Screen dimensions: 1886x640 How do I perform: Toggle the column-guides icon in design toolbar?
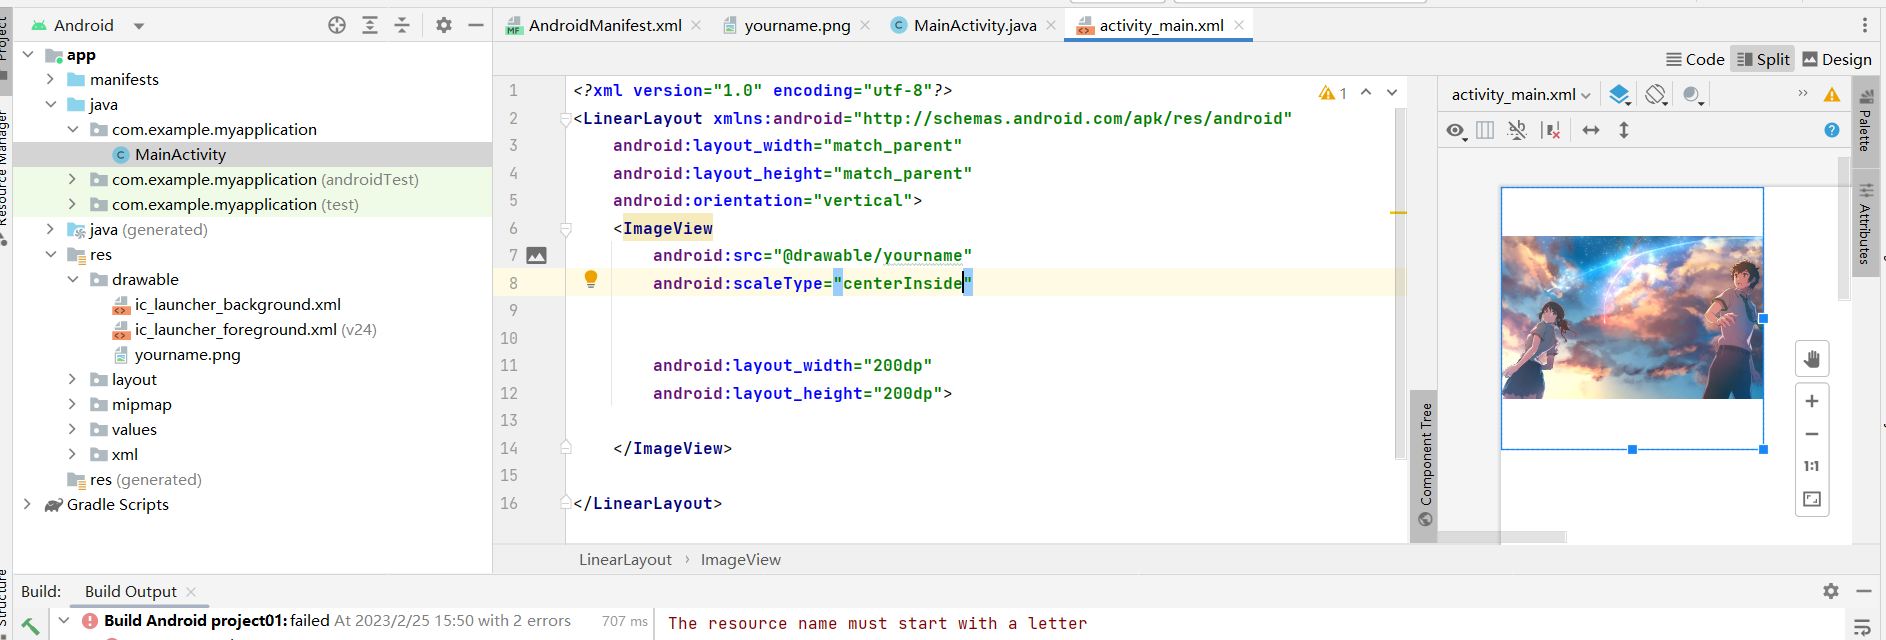tap(1485, 130)
